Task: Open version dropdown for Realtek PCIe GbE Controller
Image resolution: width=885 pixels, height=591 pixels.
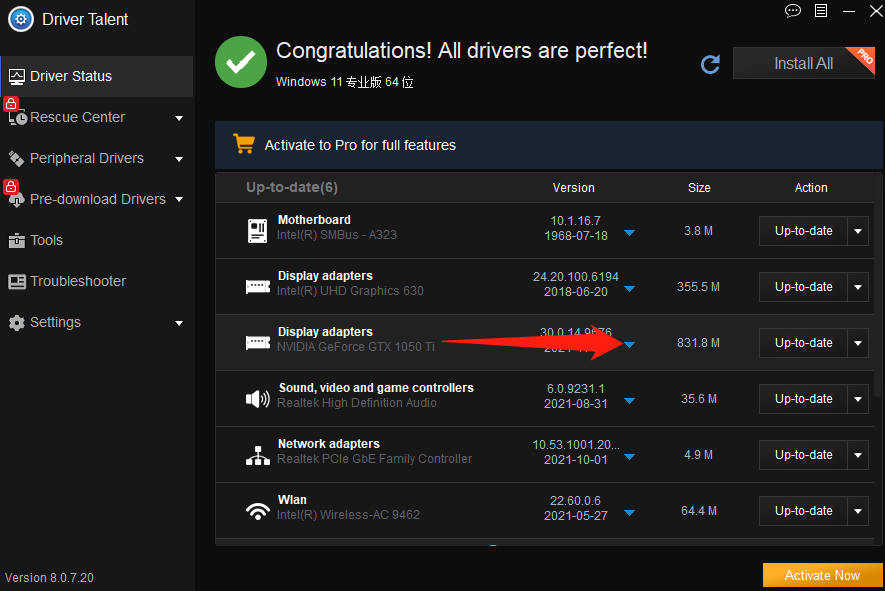Action: point(629,457)
